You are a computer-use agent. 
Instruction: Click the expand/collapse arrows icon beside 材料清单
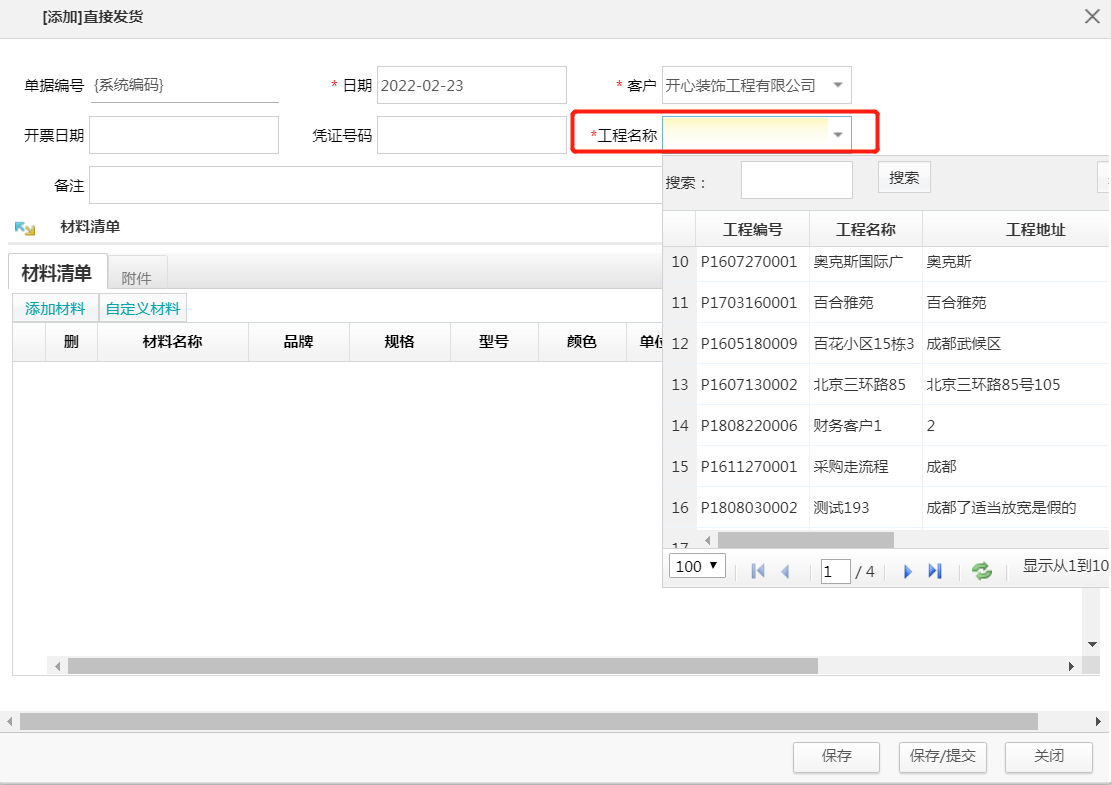25,228
